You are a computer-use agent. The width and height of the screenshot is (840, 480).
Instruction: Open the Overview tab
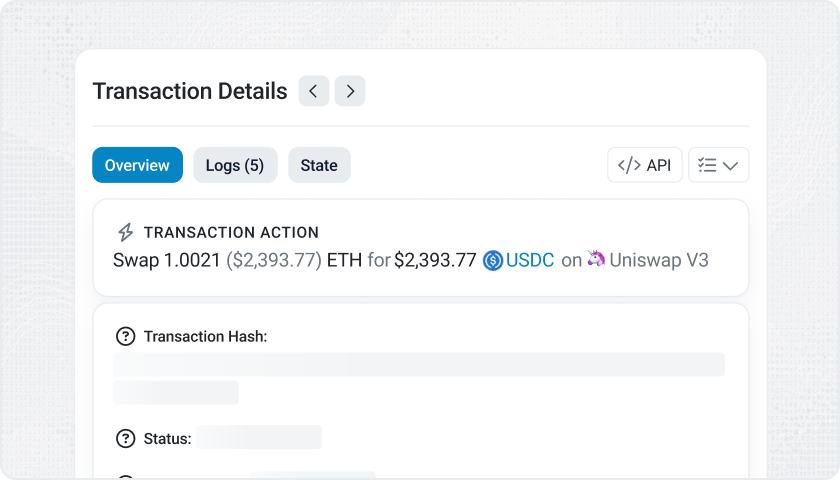tap(137, 165)
